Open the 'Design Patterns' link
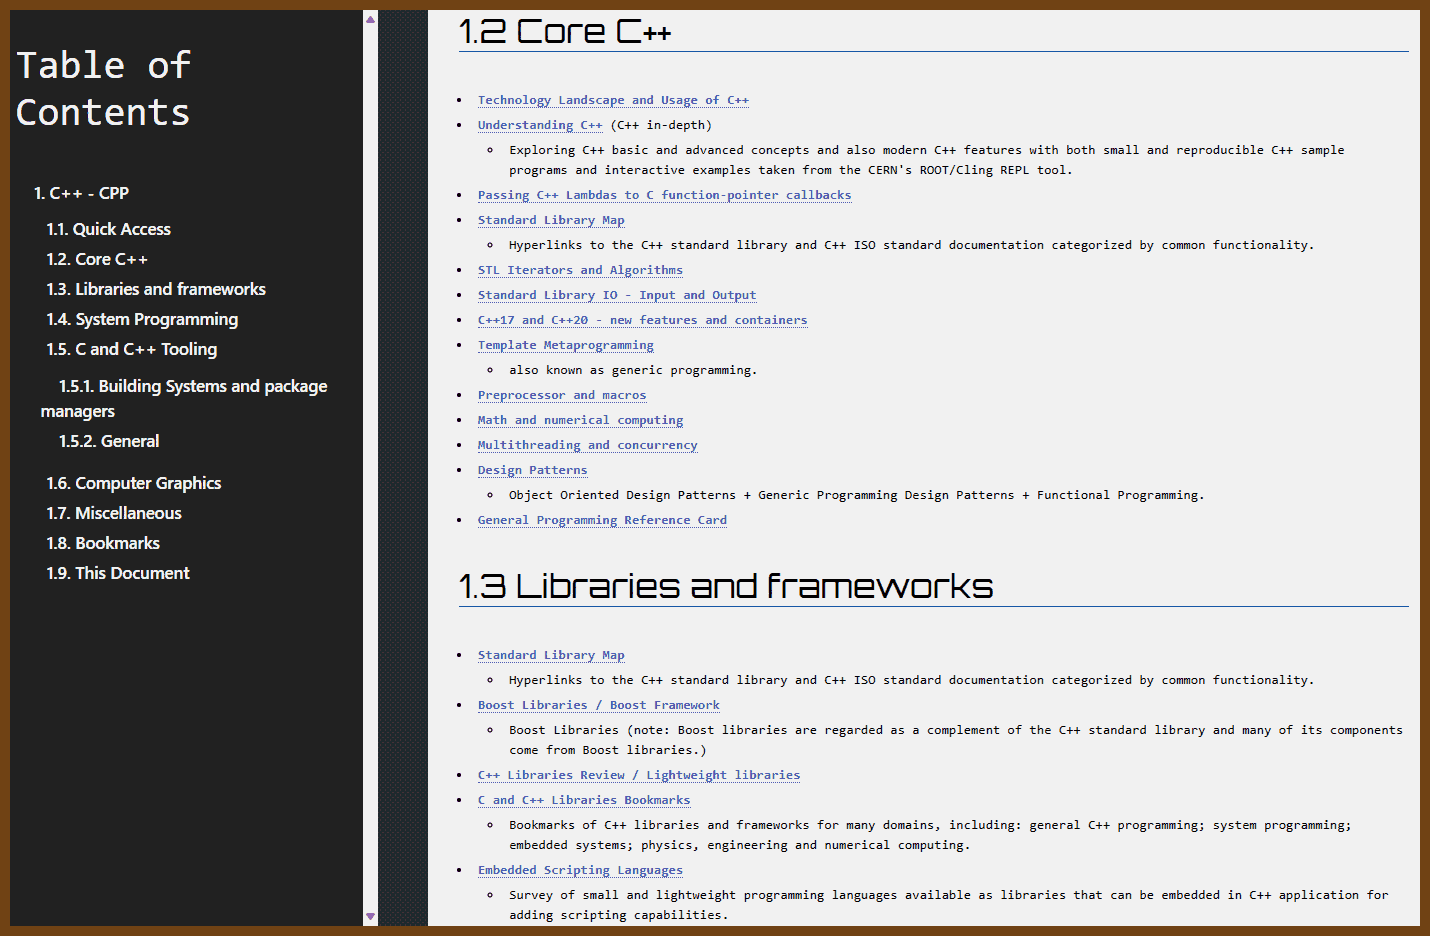The height and width of the screenshot is (936, 1430). click(x=532, y=470)
